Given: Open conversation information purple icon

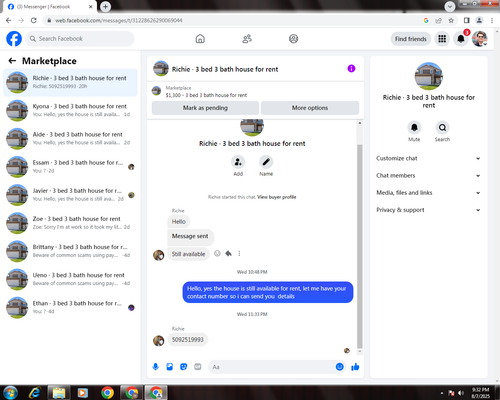Looking at the screenshot, I should (351, 68).
